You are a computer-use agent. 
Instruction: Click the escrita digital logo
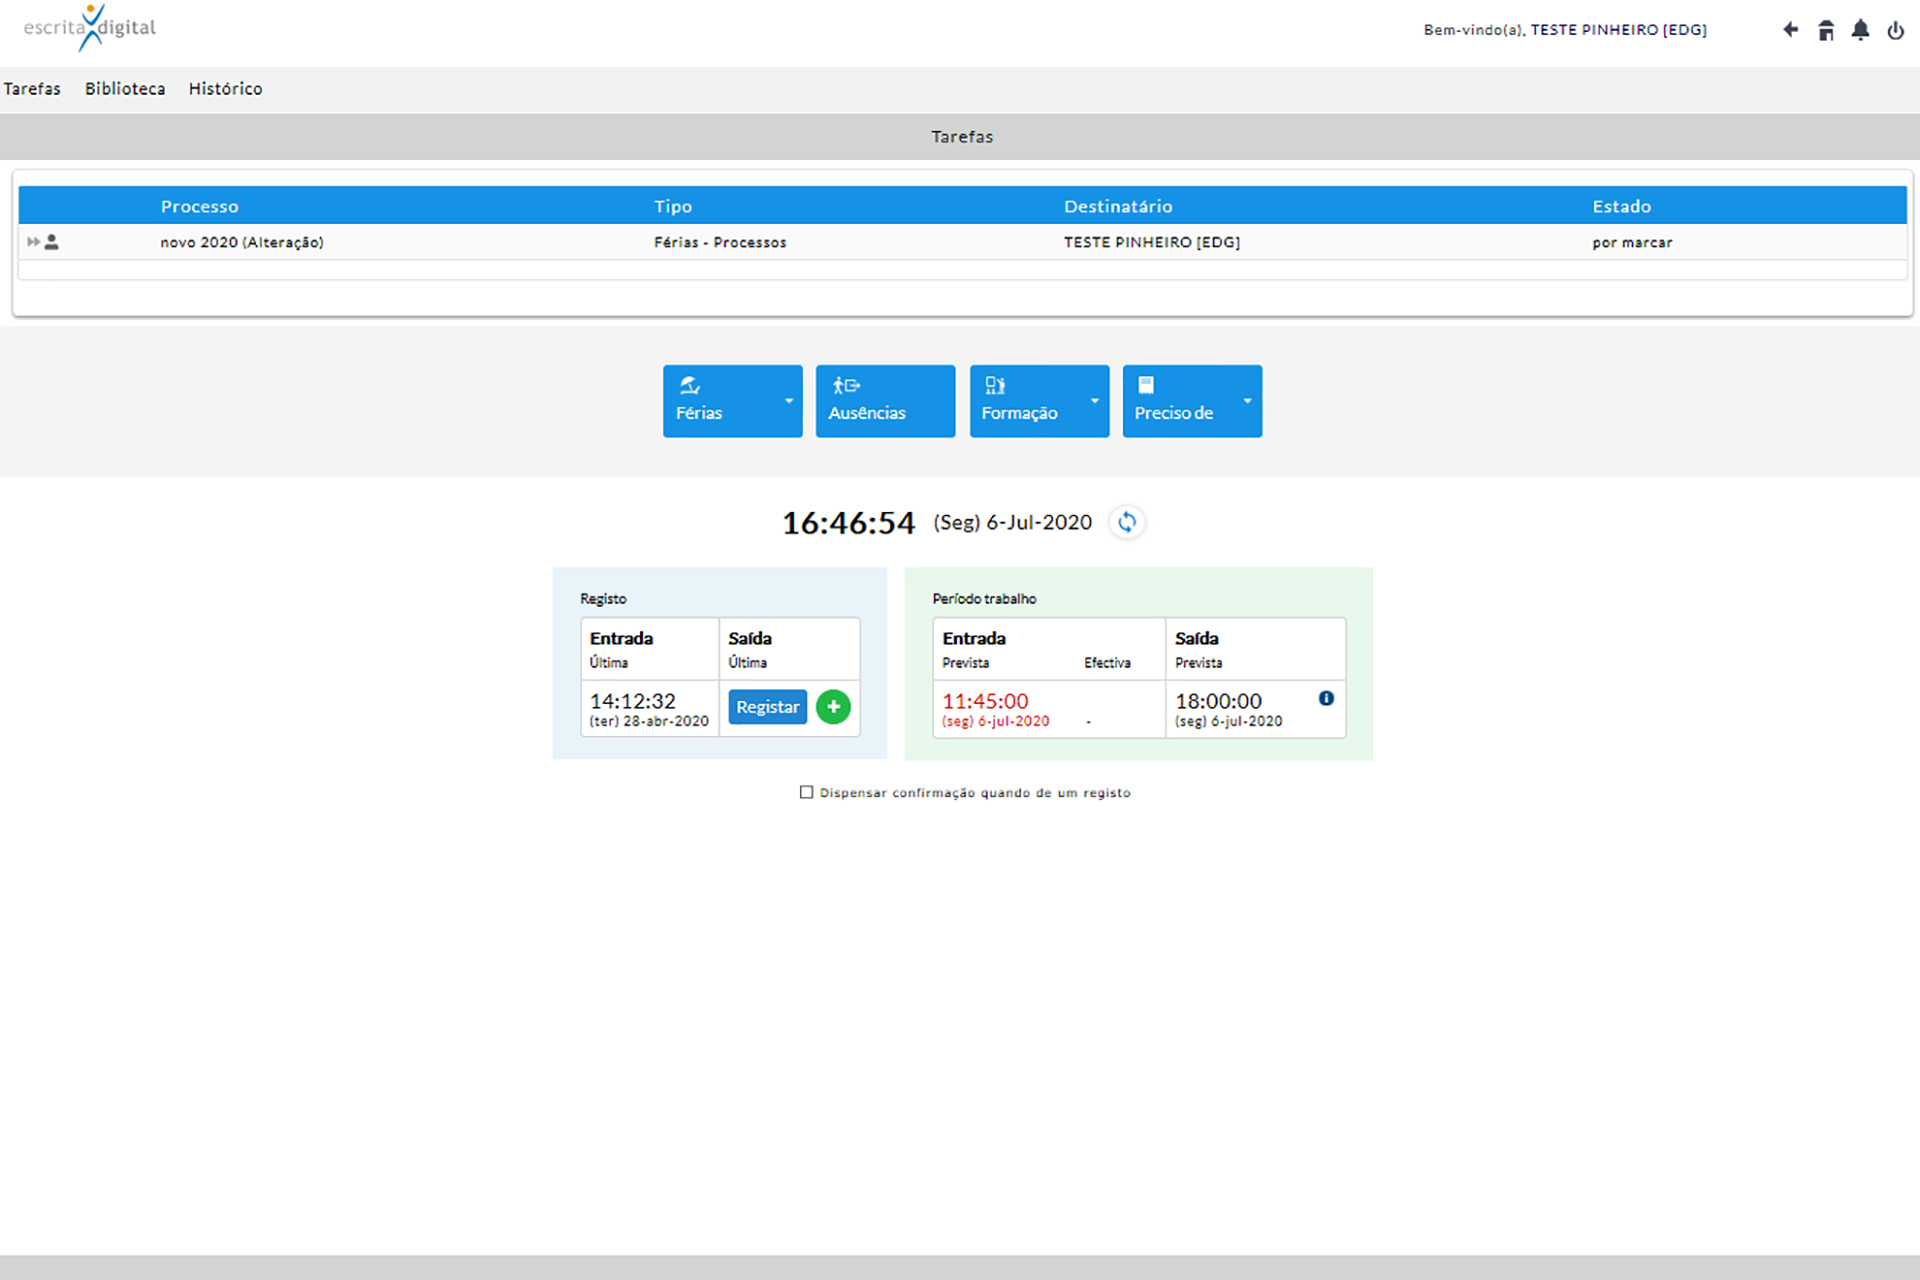point(90,28)
